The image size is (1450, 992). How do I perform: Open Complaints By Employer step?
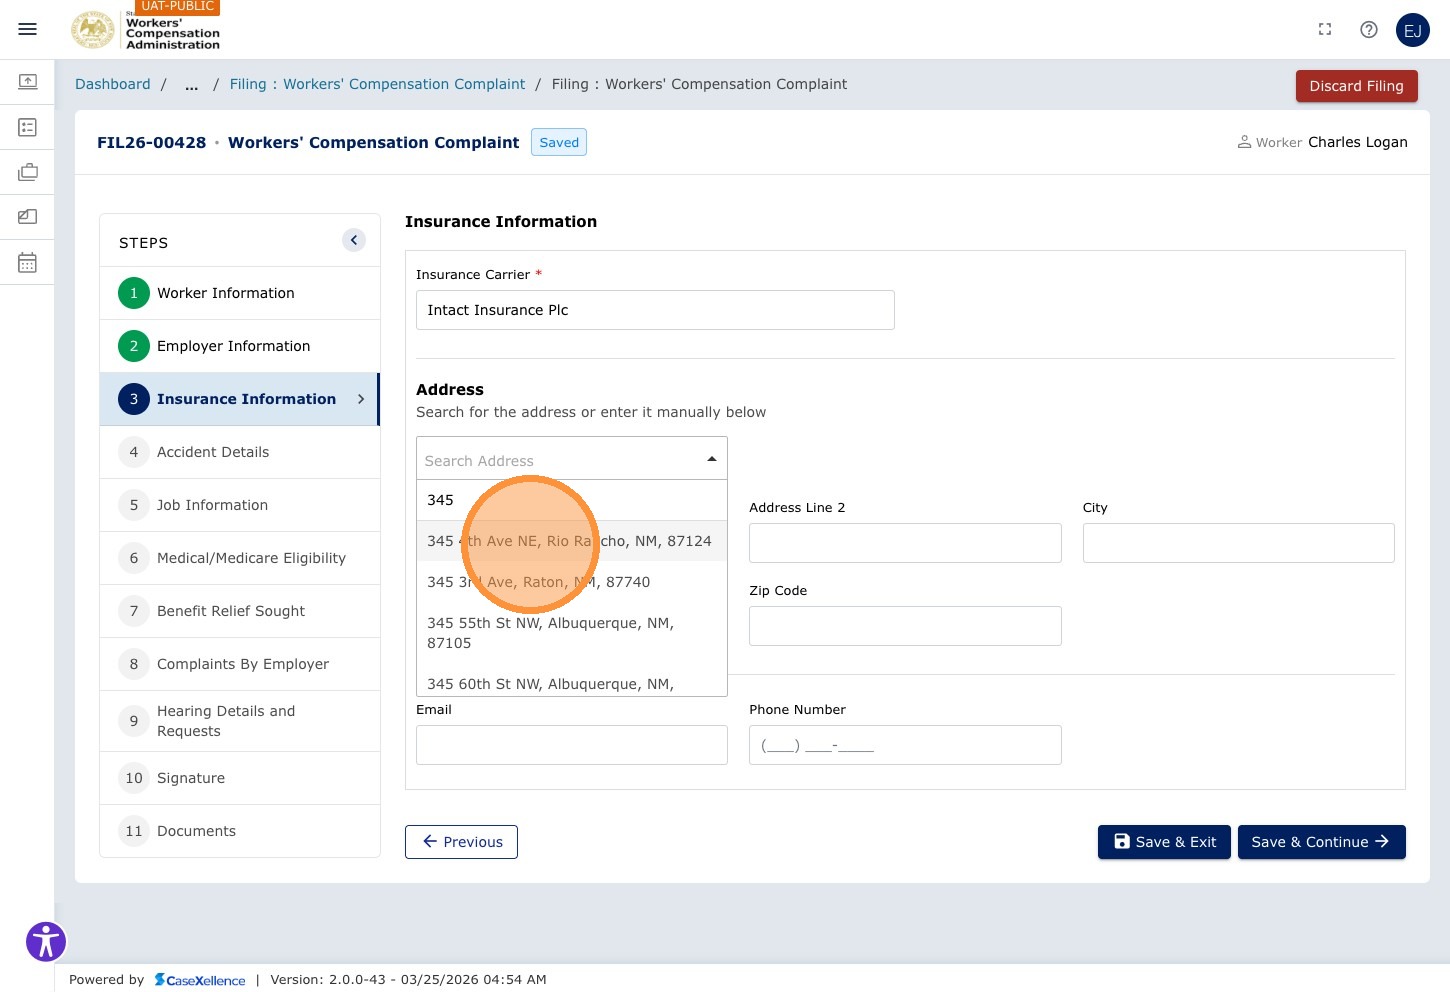click(240, 664)
